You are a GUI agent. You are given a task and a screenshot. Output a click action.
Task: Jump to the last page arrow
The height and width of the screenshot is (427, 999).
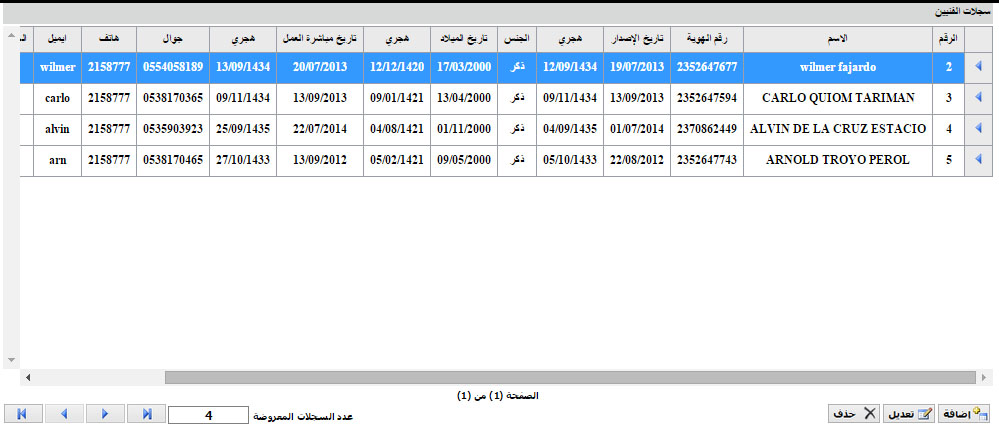click(x=146, y=414)
